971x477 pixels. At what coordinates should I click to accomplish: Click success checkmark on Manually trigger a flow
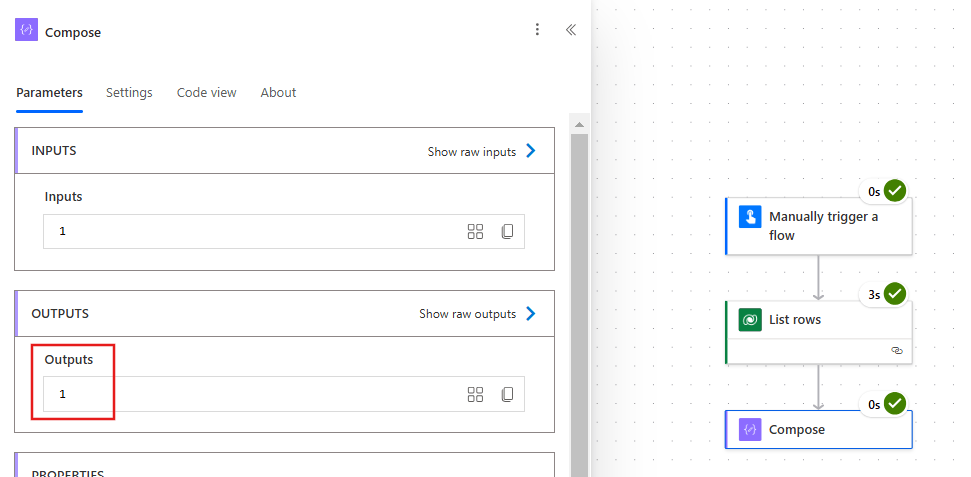[x=894, y=191]
